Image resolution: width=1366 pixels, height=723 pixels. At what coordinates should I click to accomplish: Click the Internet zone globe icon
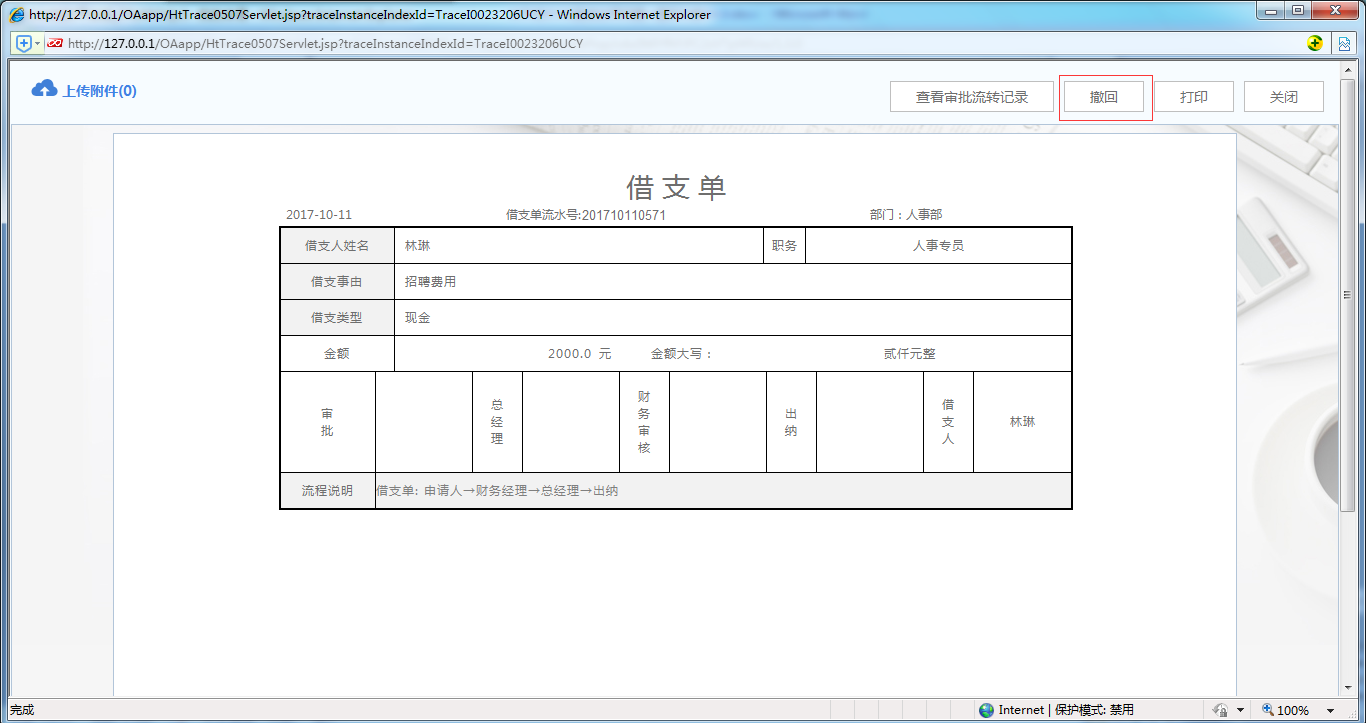pyautogui.click(x=987, y=710)
